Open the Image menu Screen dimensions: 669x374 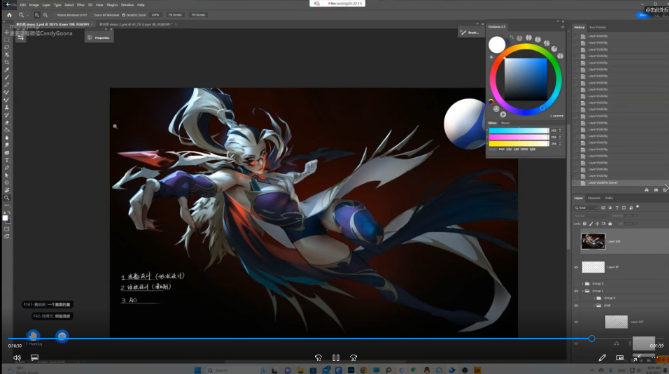(x=34, y=5)
